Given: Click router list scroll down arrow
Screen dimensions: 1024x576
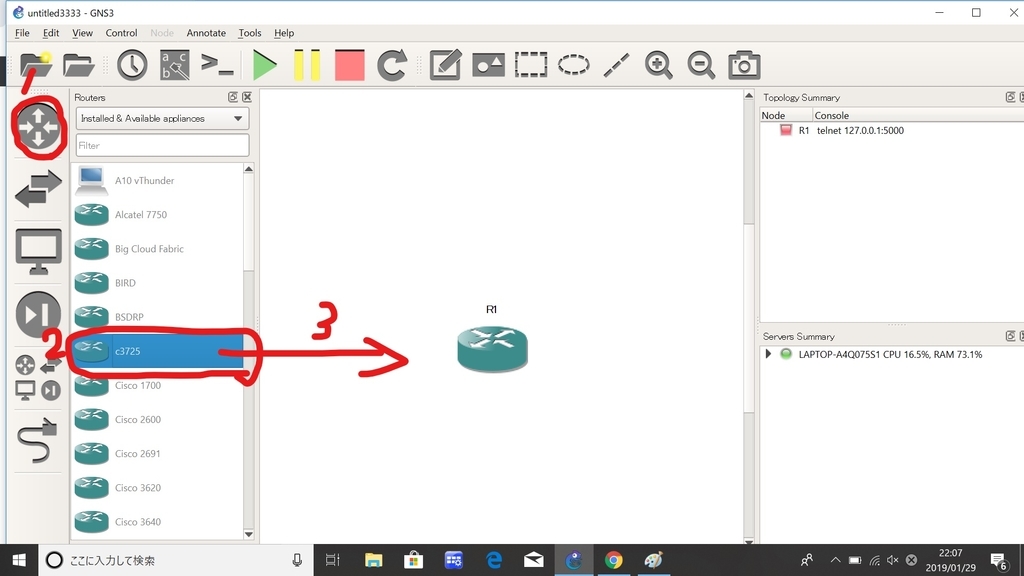Looking at the screenshot, I should [248, 534].
